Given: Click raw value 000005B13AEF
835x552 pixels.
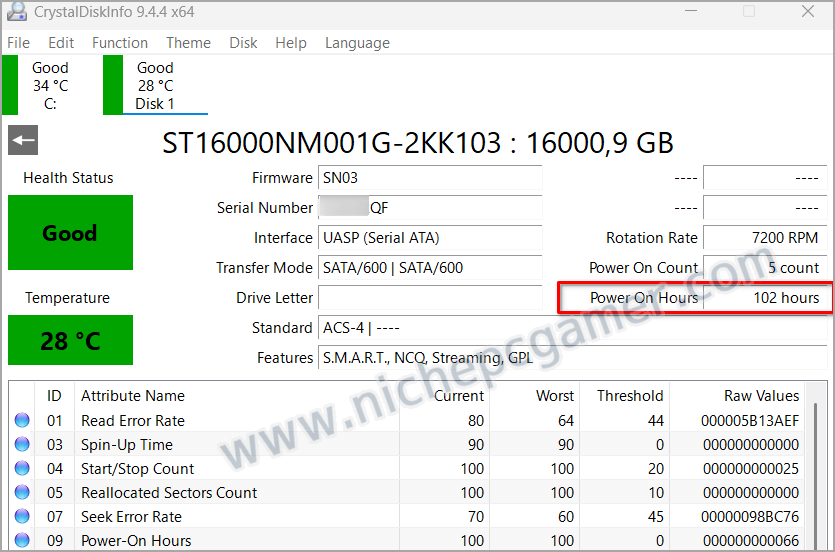Looking at the screenshot, I should tap(750, 421).
